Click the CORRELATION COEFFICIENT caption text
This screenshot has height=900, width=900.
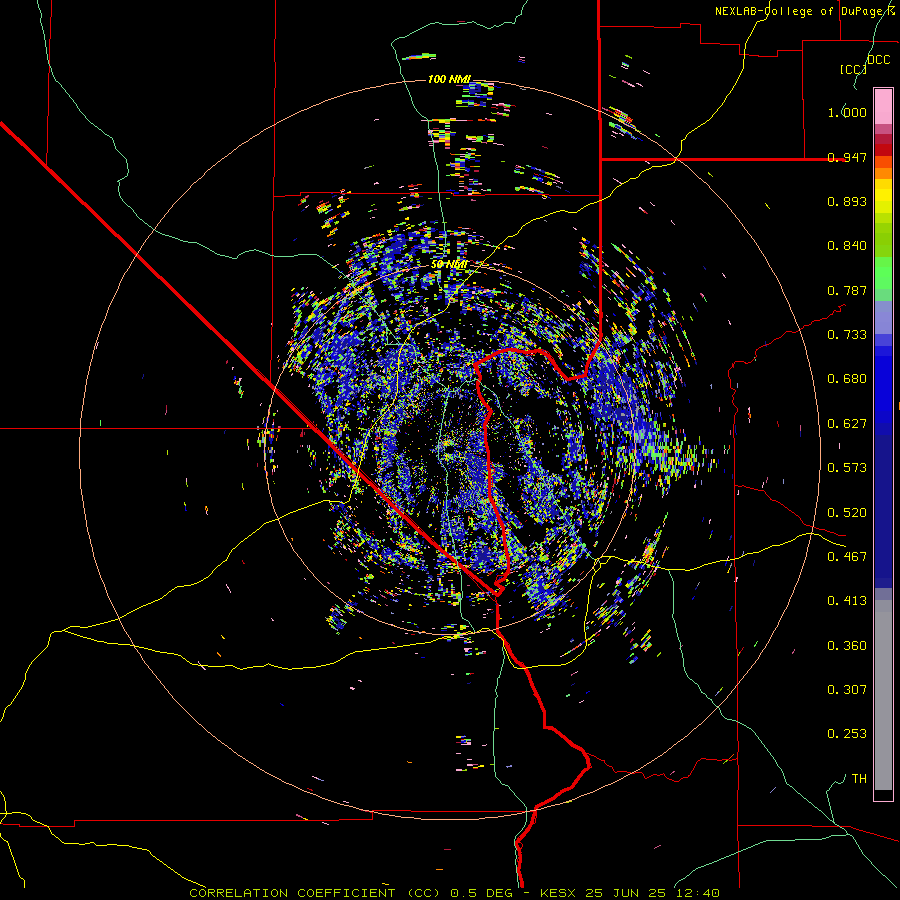(x=292, y=893)
